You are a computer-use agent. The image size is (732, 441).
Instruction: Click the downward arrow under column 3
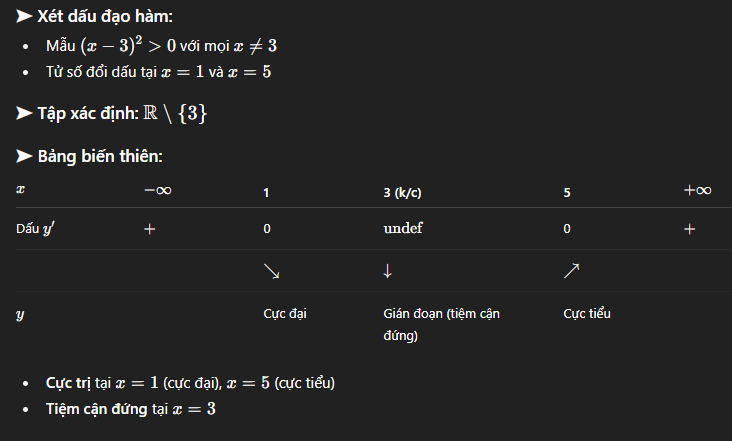pyautogui.click(x=388, y=271)
